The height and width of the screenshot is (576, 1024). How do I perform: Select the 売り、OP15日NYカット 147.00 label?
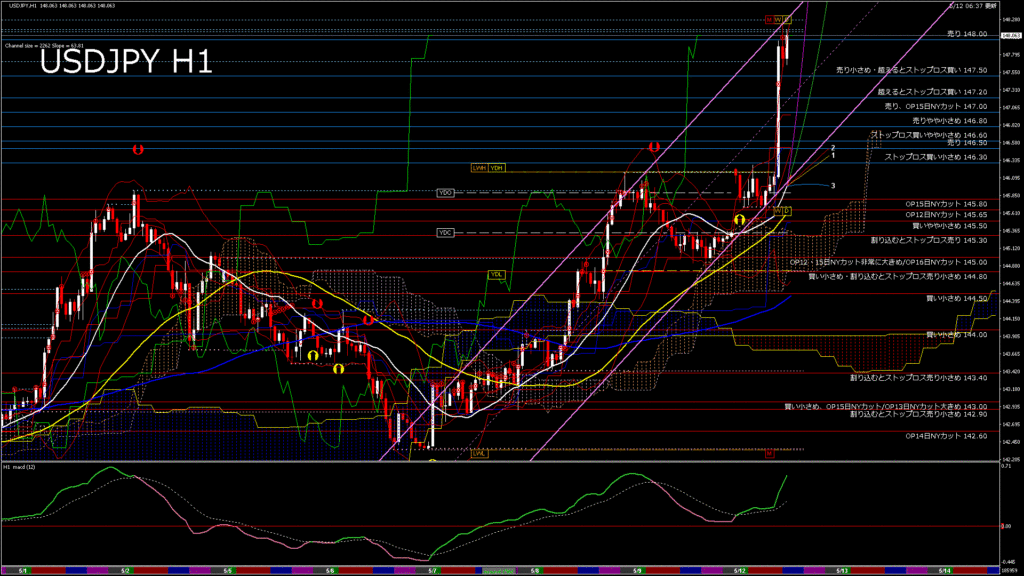(936, 106)
